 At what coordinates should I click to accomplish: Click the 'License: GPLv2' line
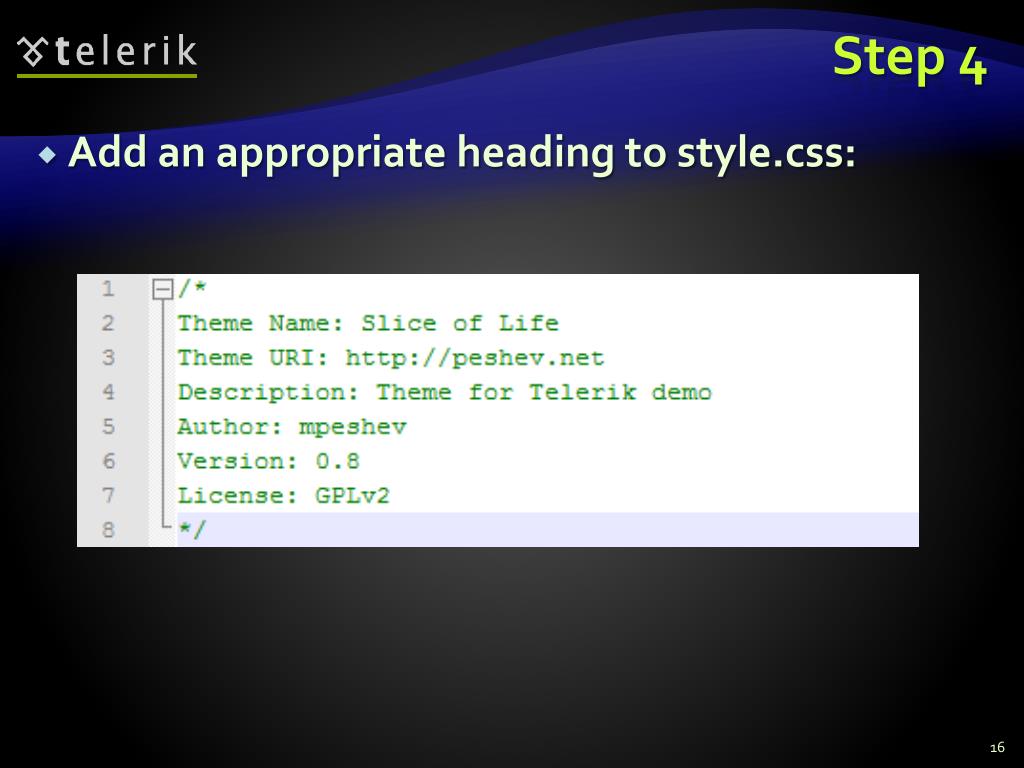click(283, 496)
